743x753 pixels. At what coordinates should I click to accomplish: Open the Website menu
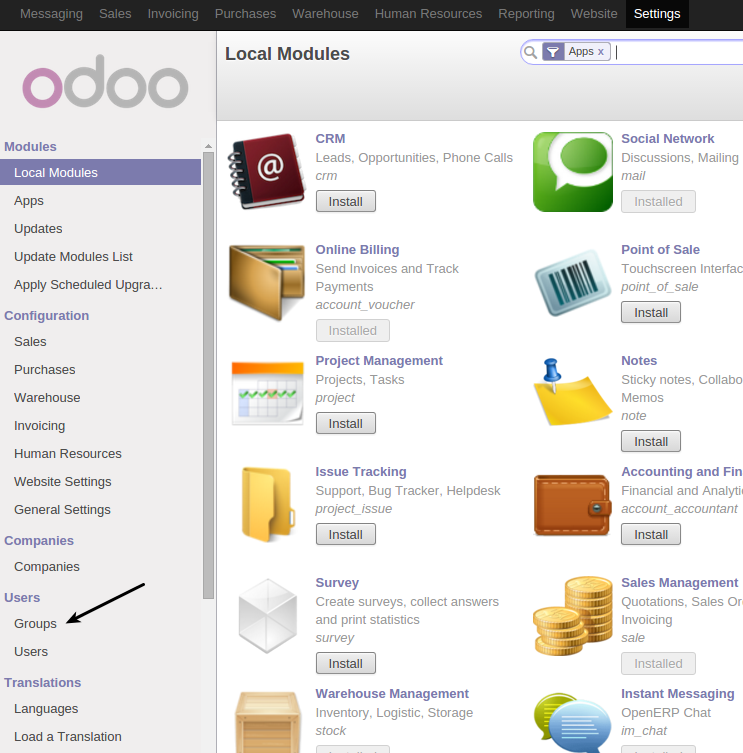point(594,14)
